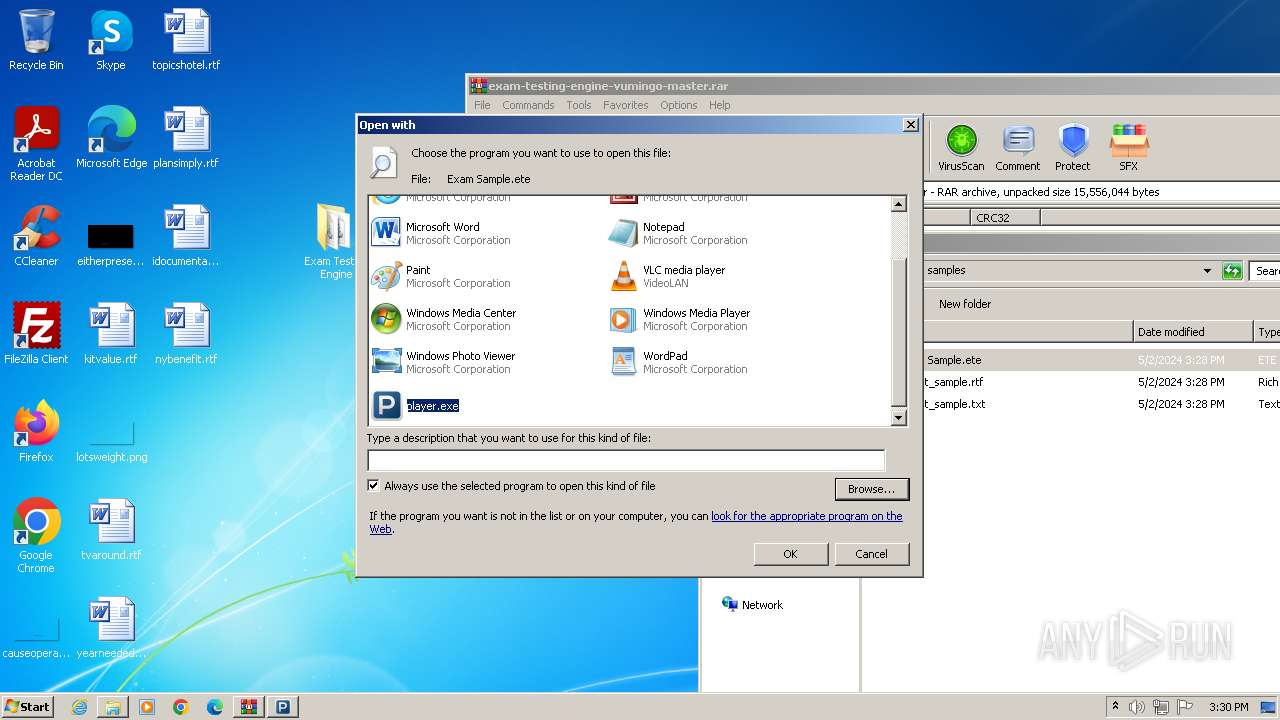Open Commands menu in WinRAR
The width and height of the screenshot is (1280, 720).
point(528,105)
